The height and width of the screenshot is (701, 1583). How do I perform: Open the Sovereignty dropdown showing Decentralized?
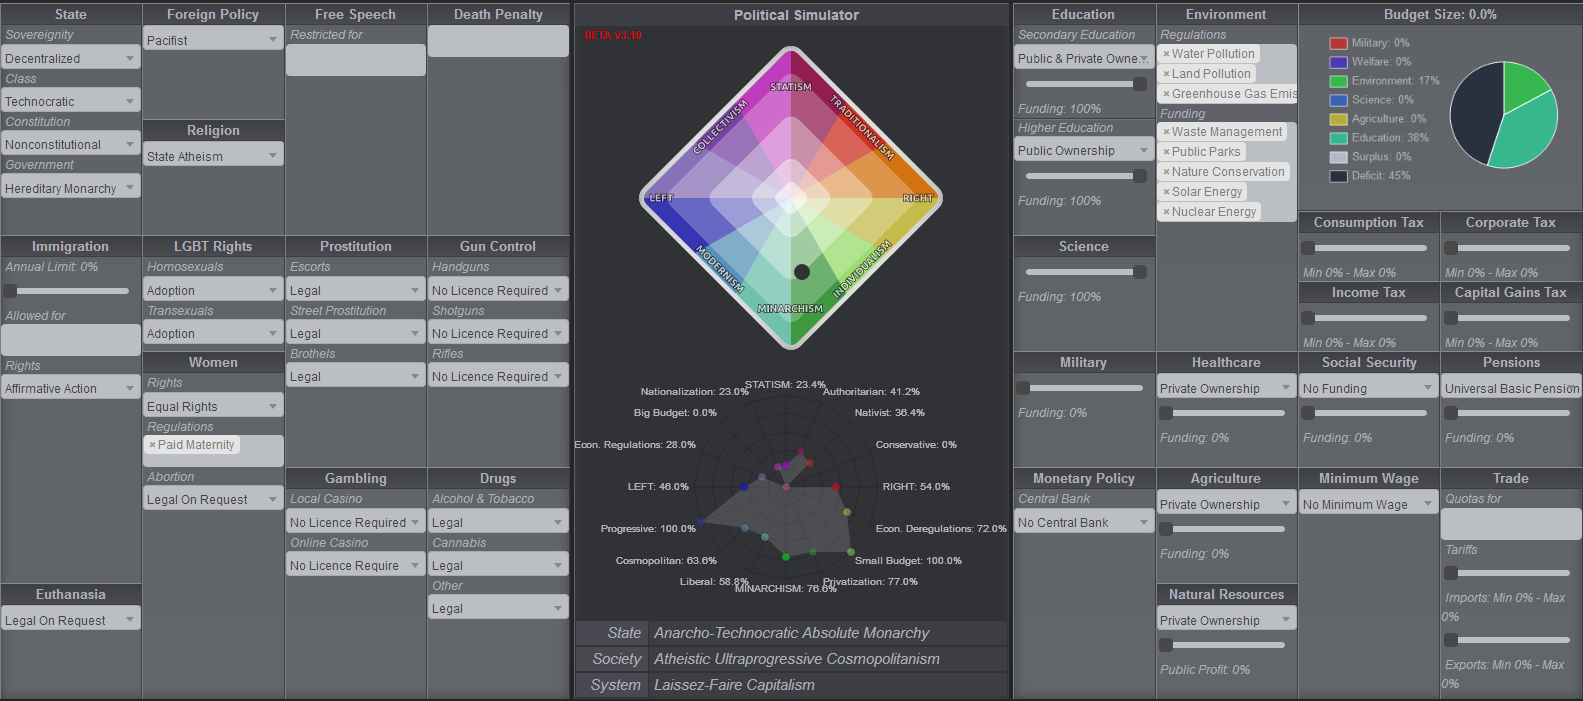71,58
